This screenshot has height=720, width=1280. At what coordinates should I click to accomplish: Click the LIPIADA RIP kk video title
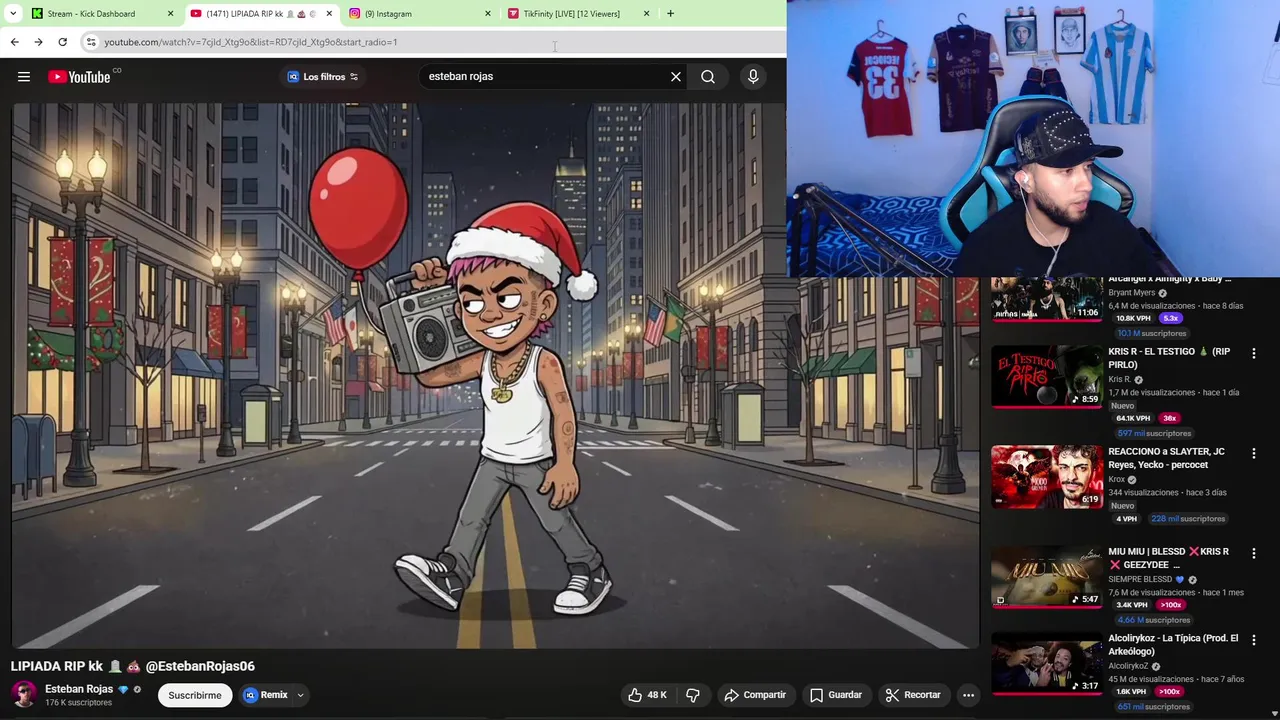pos(133,666)
